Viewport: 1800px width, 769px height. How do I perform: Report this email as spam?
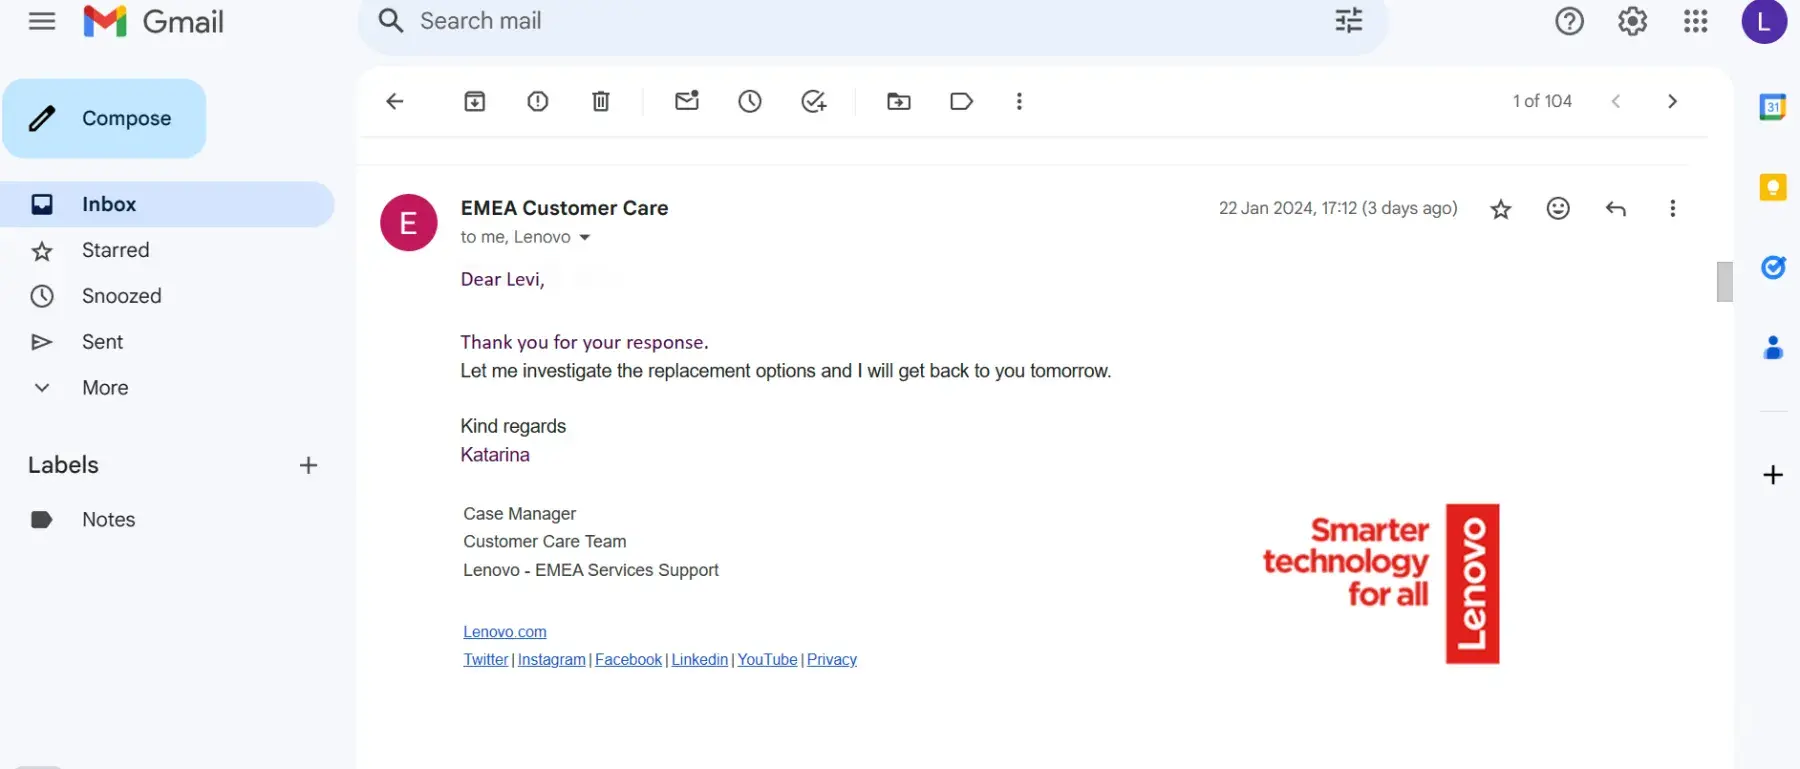coord(538,101)
